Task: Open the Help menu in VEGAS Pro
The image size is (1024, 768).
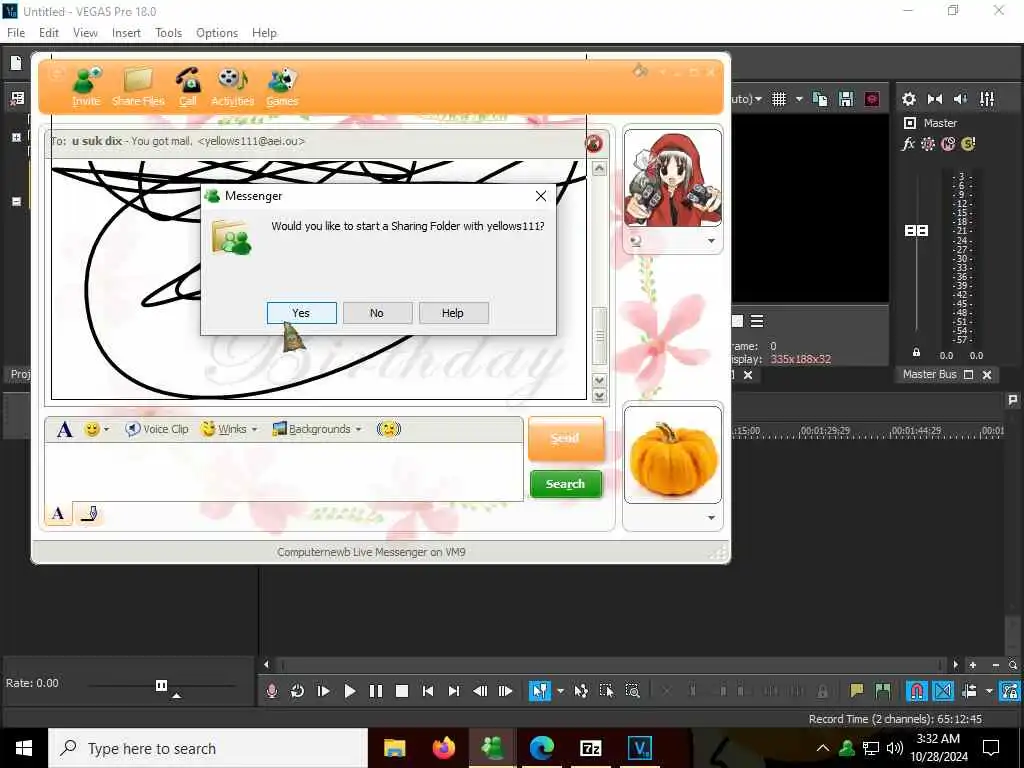Action: (264, 33)
